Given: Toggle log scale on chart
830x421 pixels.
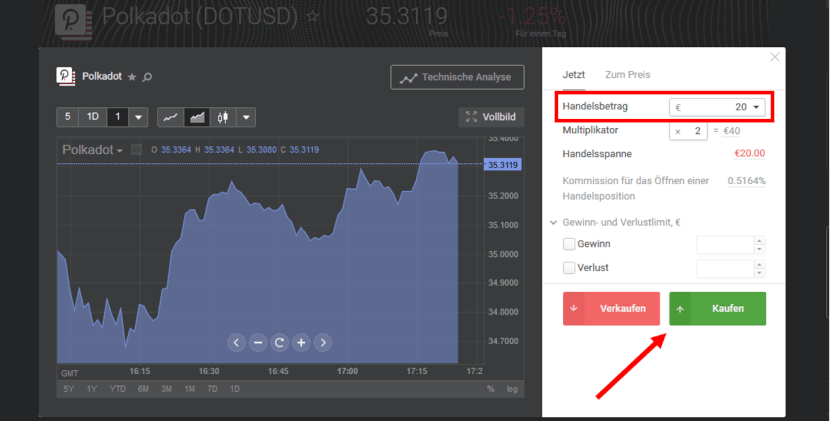Looking at the screenshot, I should (512, 389).
